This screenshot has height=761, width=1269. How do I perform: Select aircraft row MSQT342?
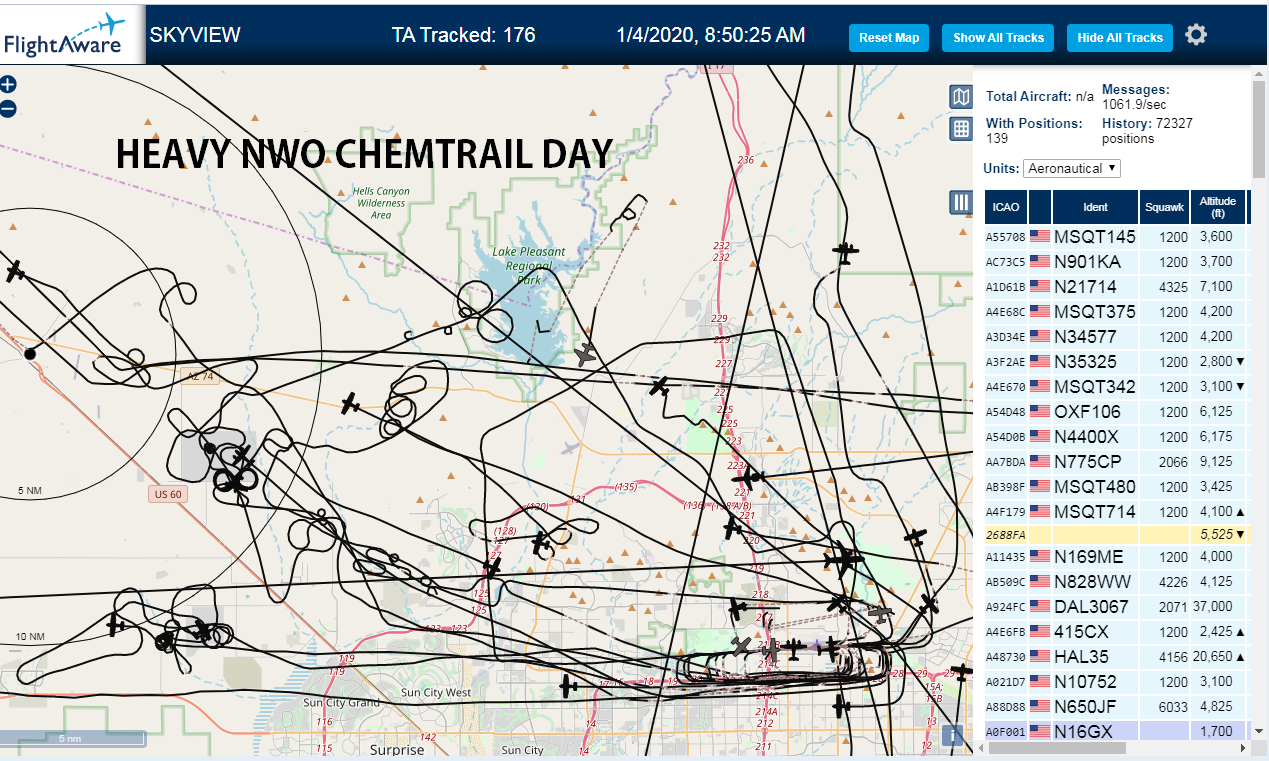[1116, 387]
